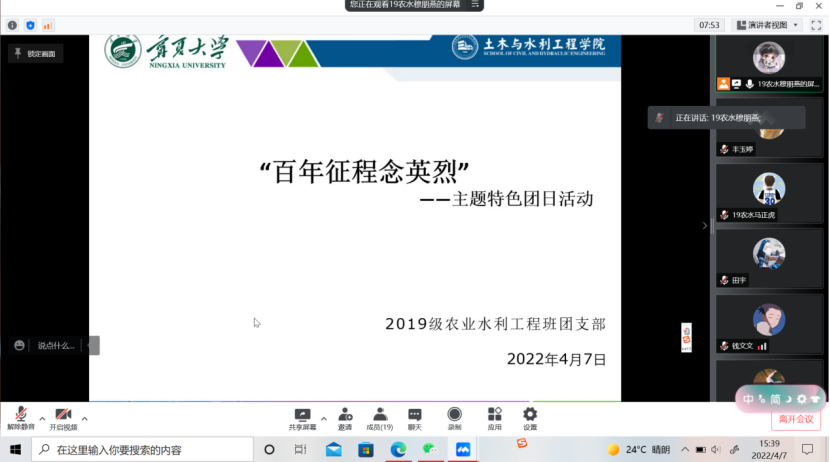Select participant 田宇 video thumbnail
830x462 pixels.
(x=768, y=260)
